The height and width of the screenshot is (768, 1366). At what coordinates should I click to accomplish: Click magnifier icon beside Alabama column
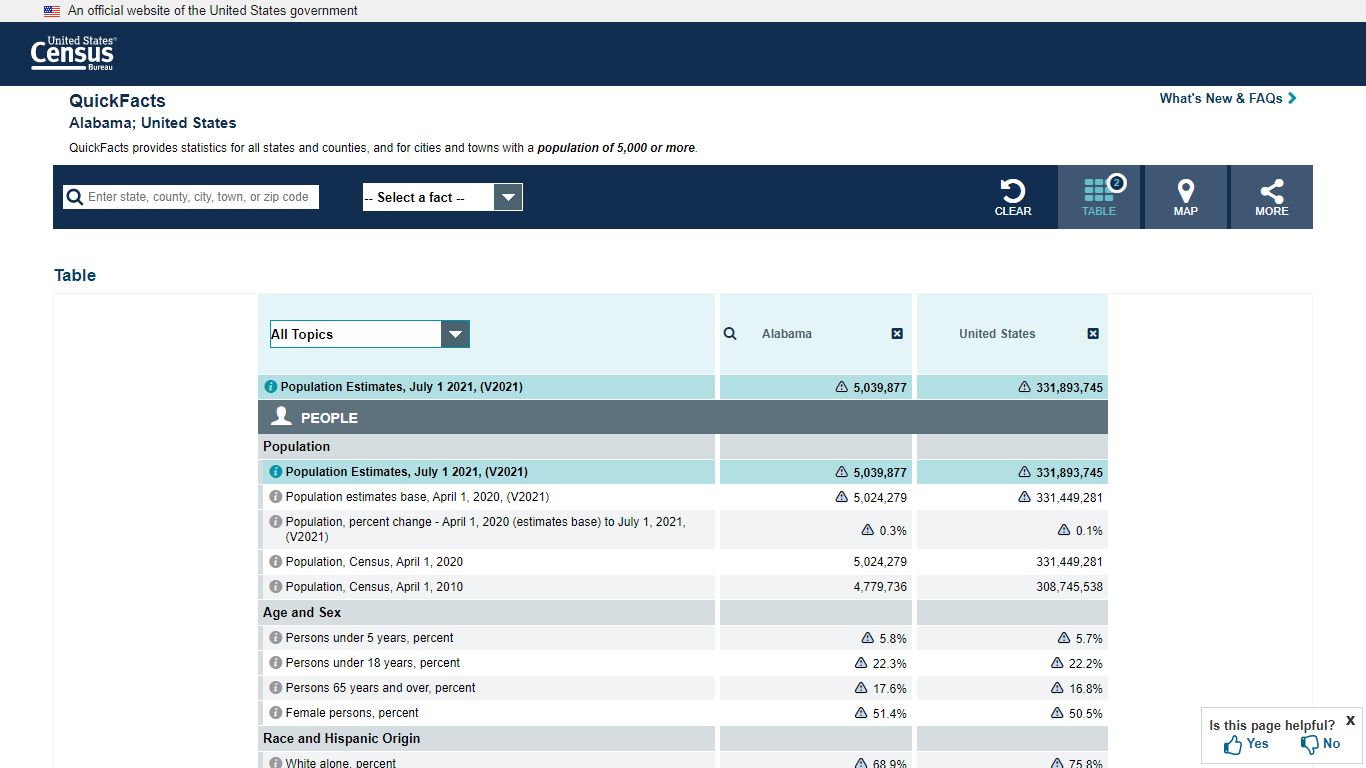click(730, 334)
